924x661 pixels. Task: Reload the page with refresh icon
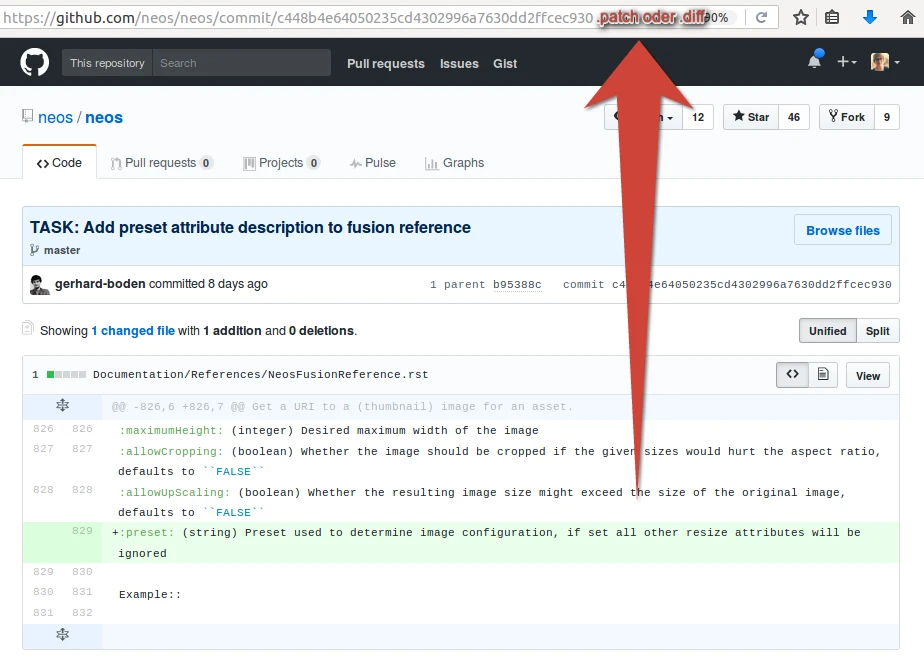(x=761, y=17)
